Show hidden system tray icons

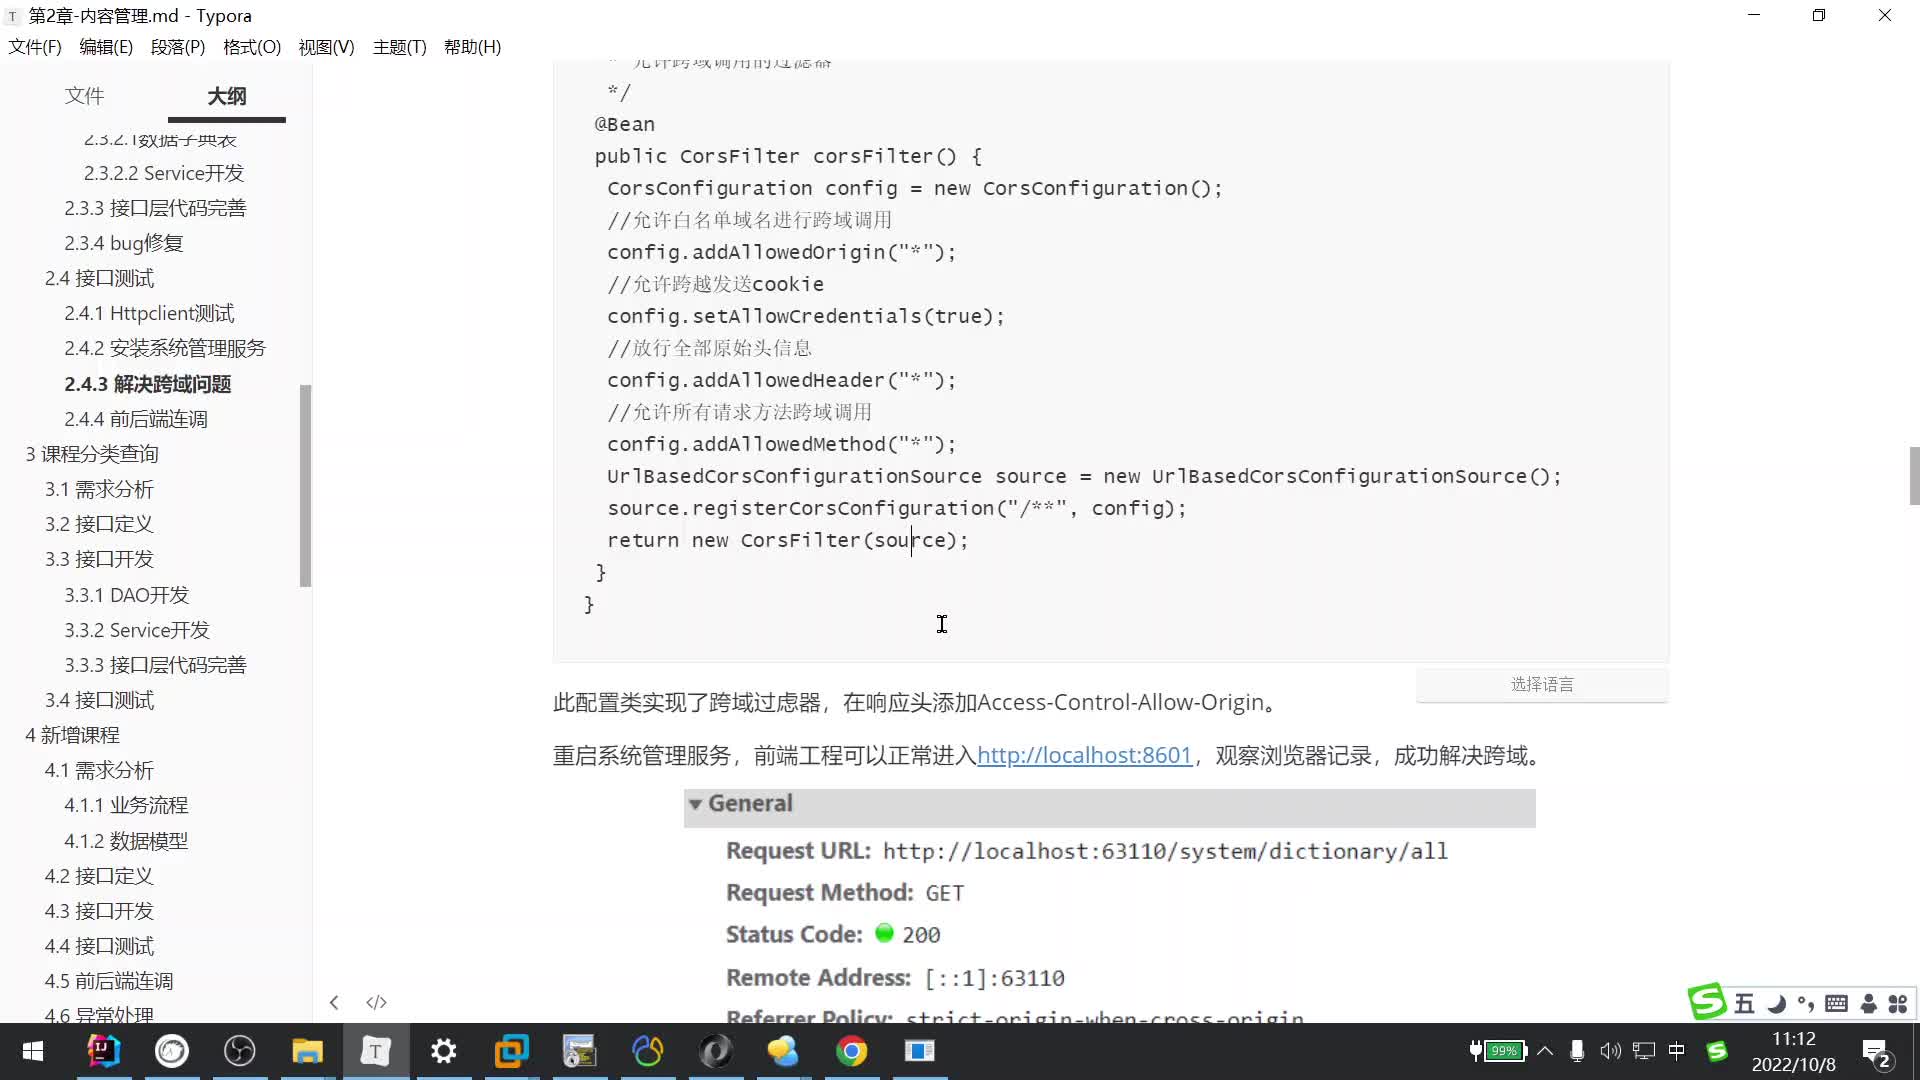click(1545, 1051)
